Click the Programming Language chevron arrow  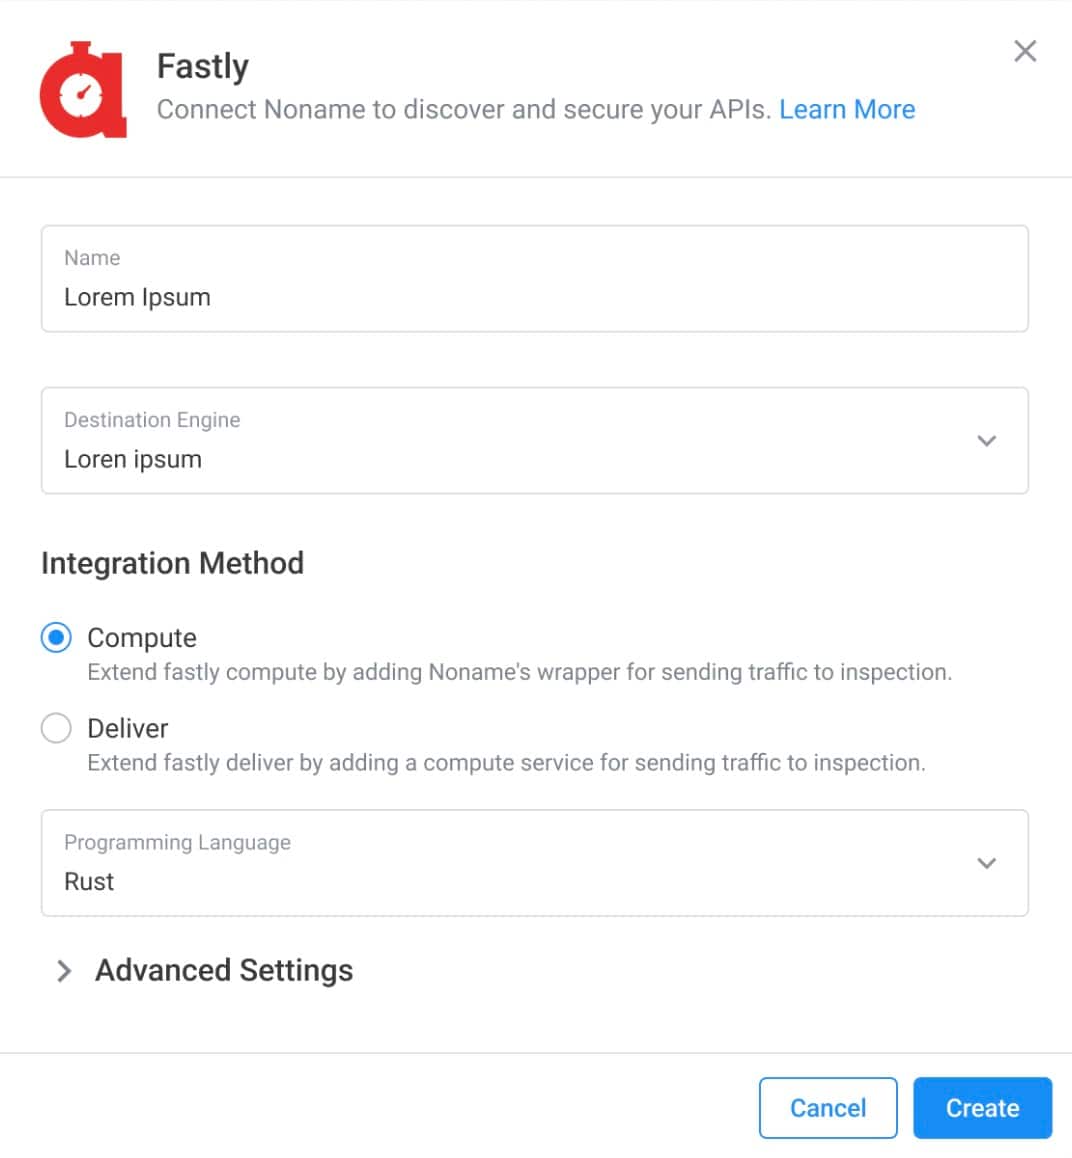click(x=987, y=863)
